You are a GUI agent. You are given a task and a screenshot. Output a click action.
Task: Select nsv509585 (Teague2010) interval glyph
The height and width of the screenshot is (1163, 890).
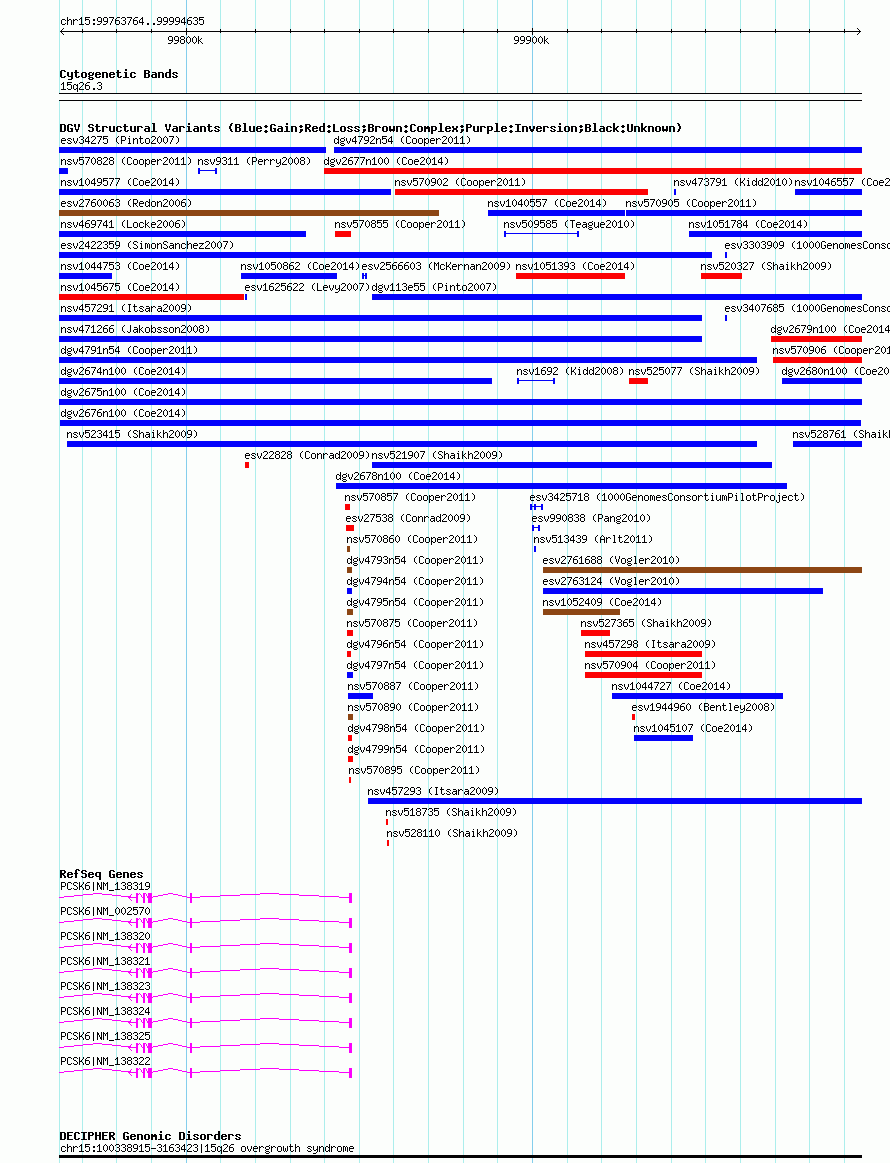(x=541, y=234)
